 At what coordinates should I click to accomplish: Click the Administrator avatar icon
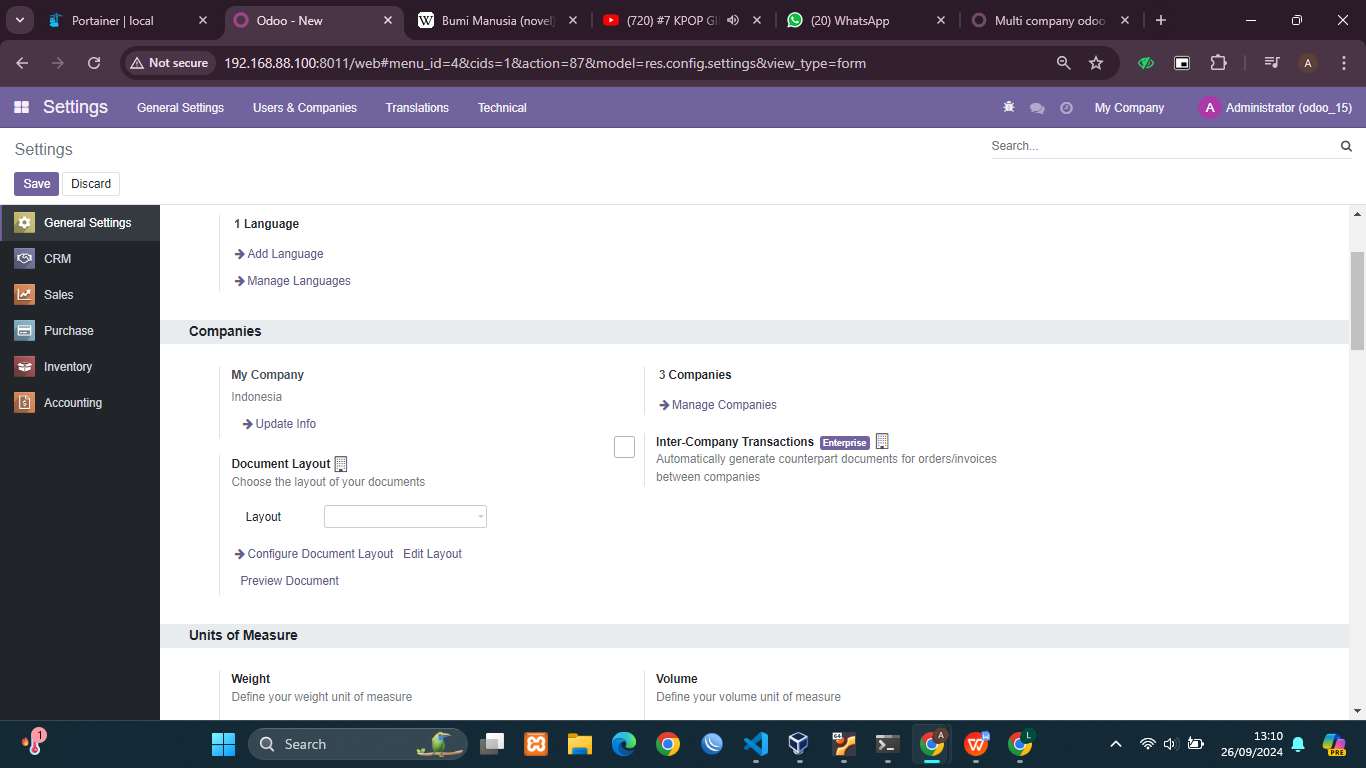tap(1210, 107)
